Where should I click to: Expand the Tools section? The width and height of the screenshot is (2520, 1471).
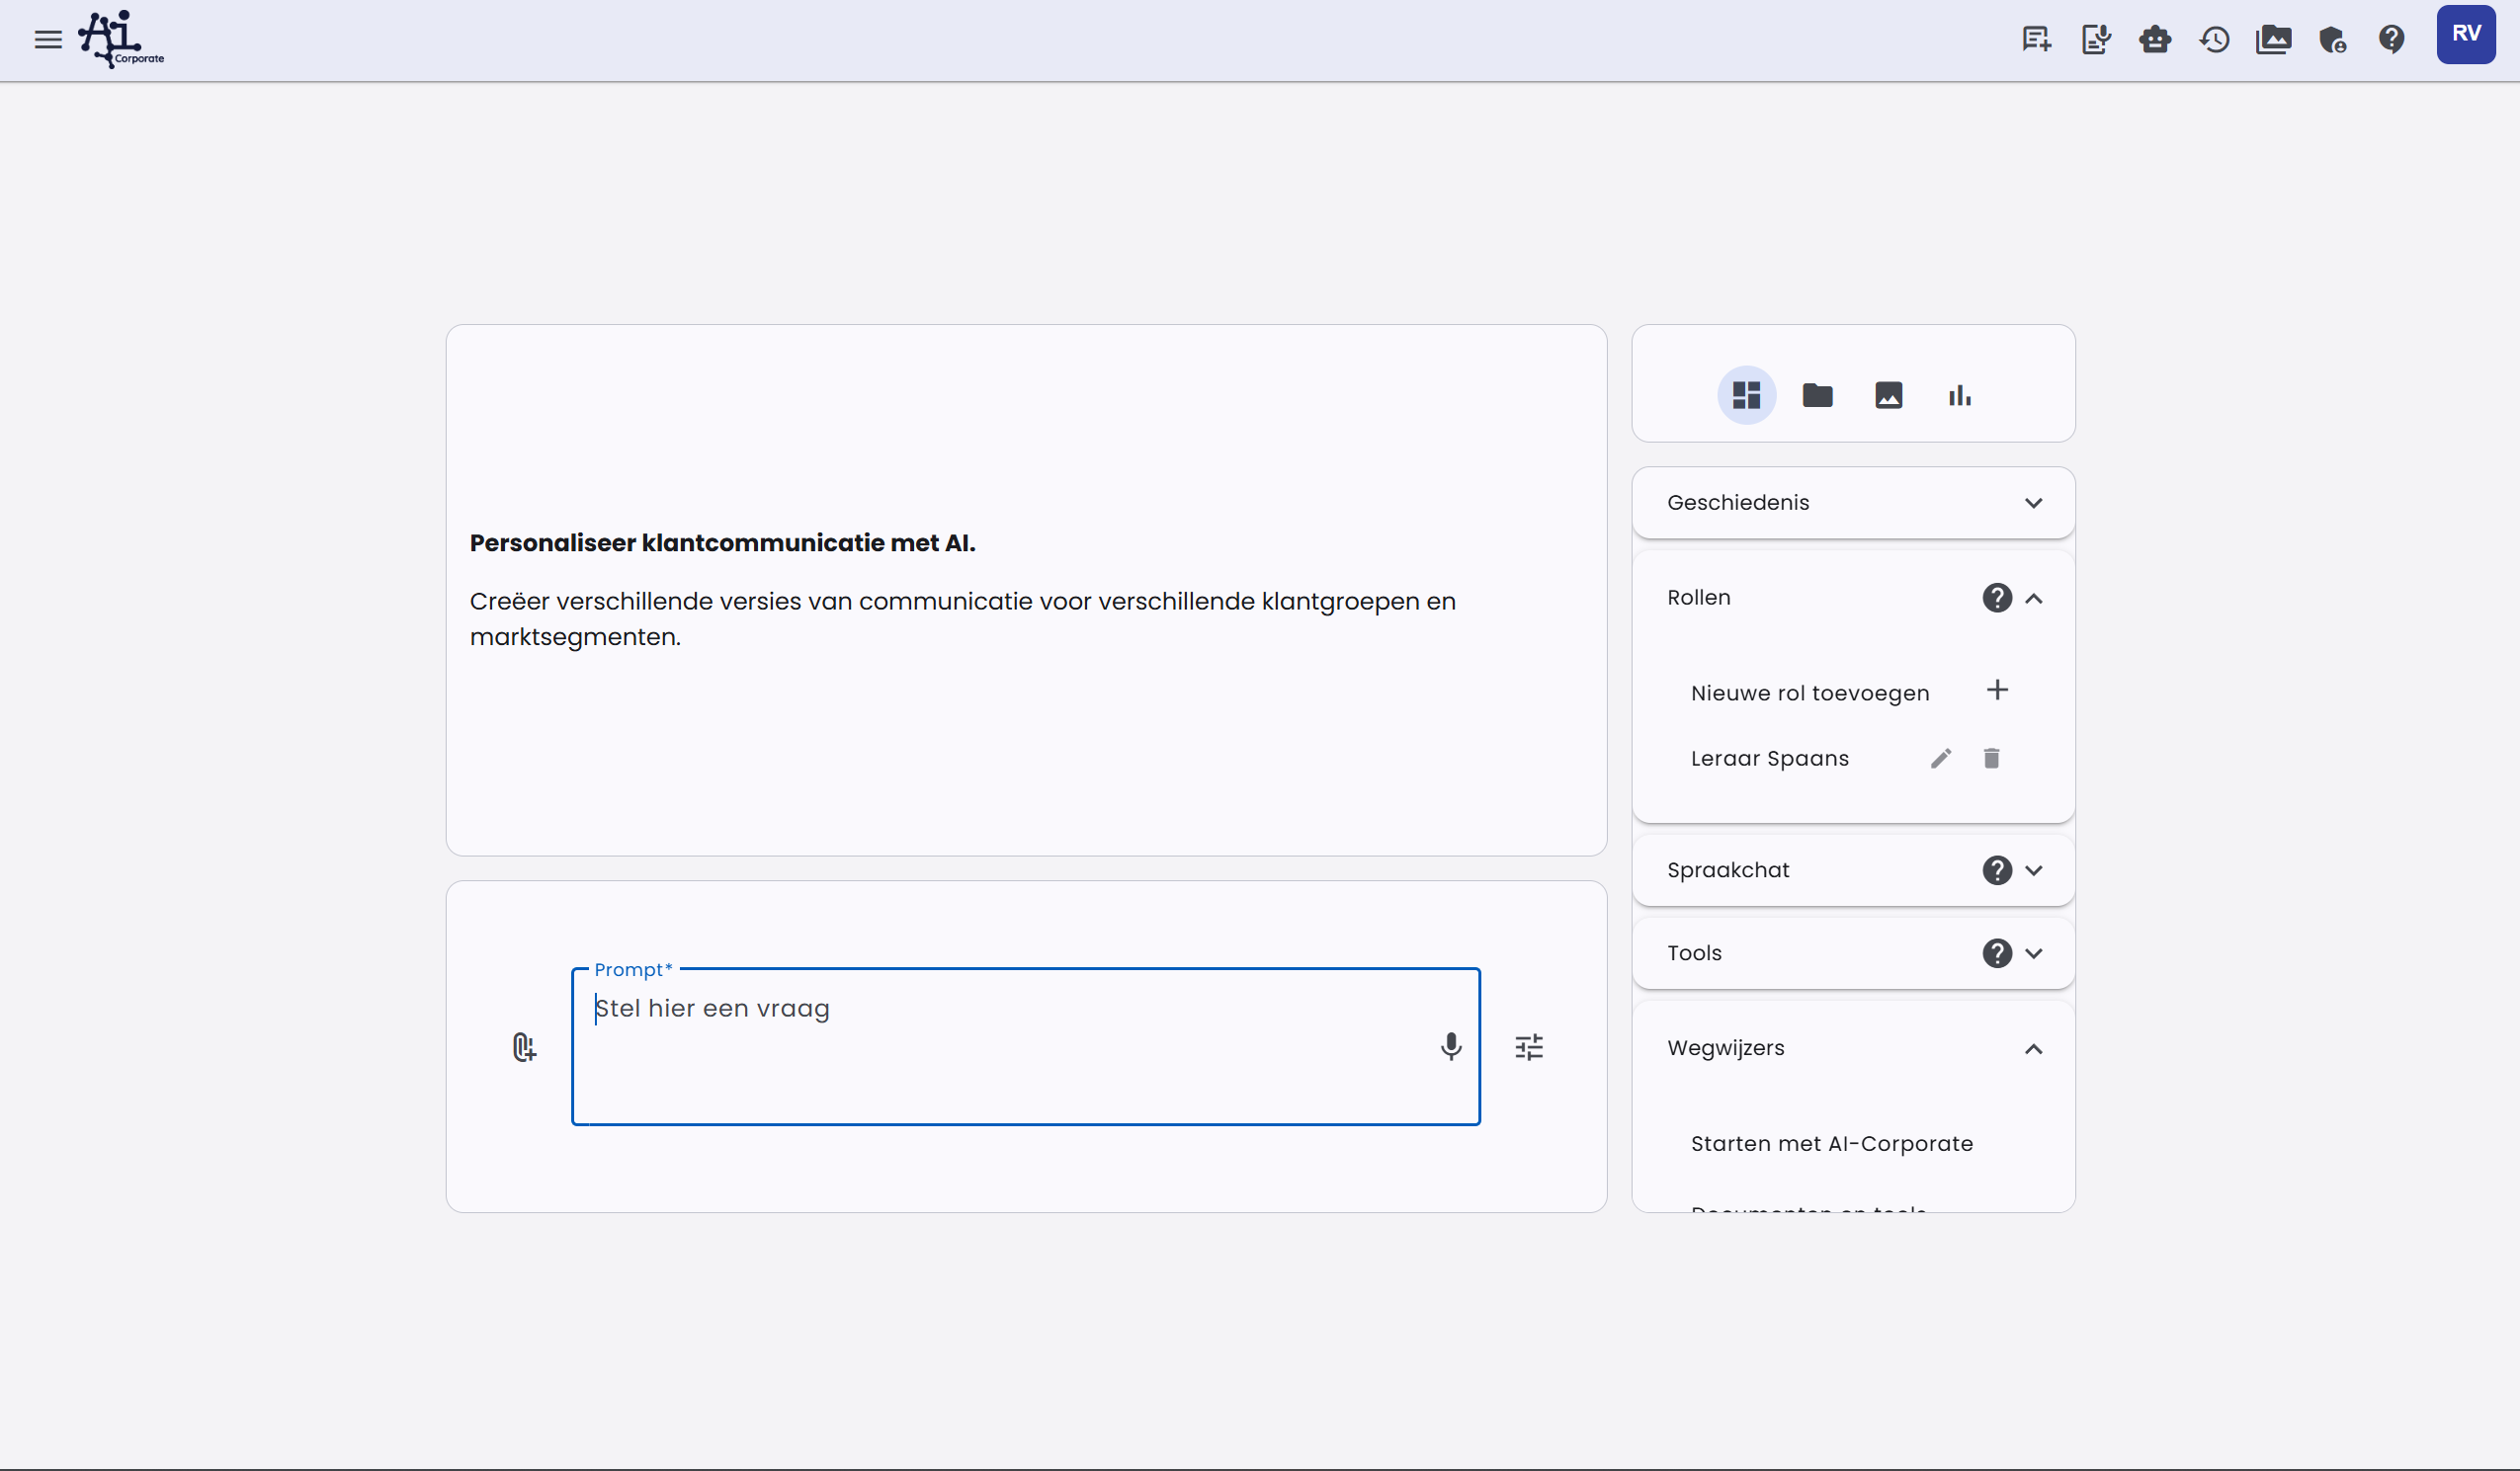[2035, 952]
